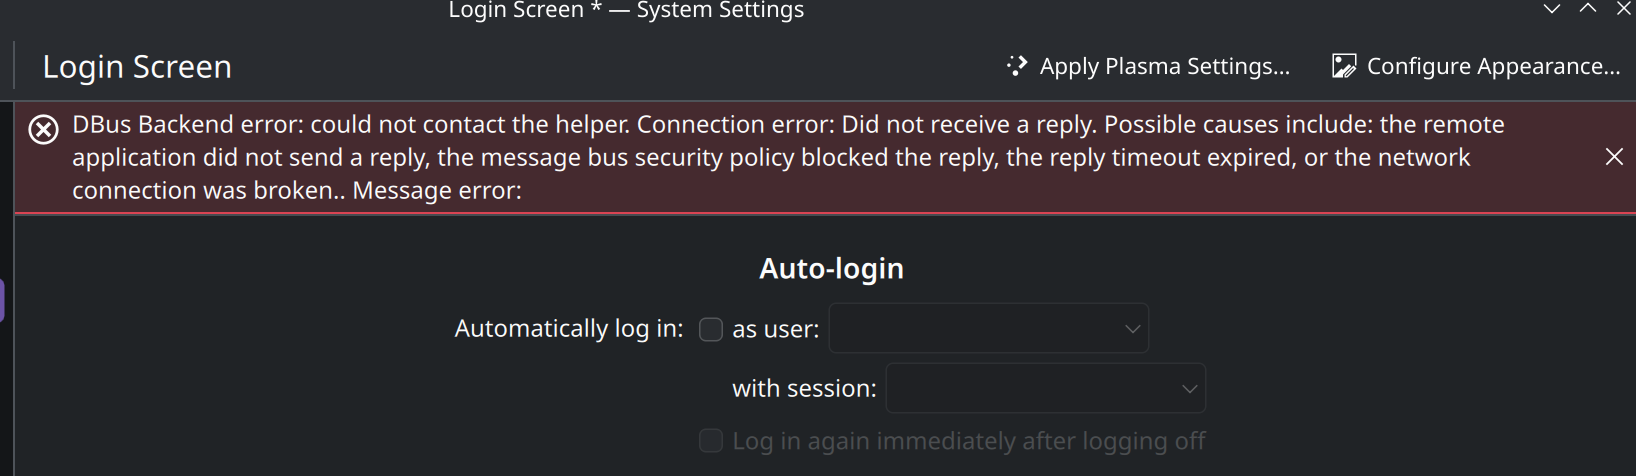Click the Apply Plasma Settings sparkle icon
This screenshot has height=476, width=1636.
coord(1017,66)
